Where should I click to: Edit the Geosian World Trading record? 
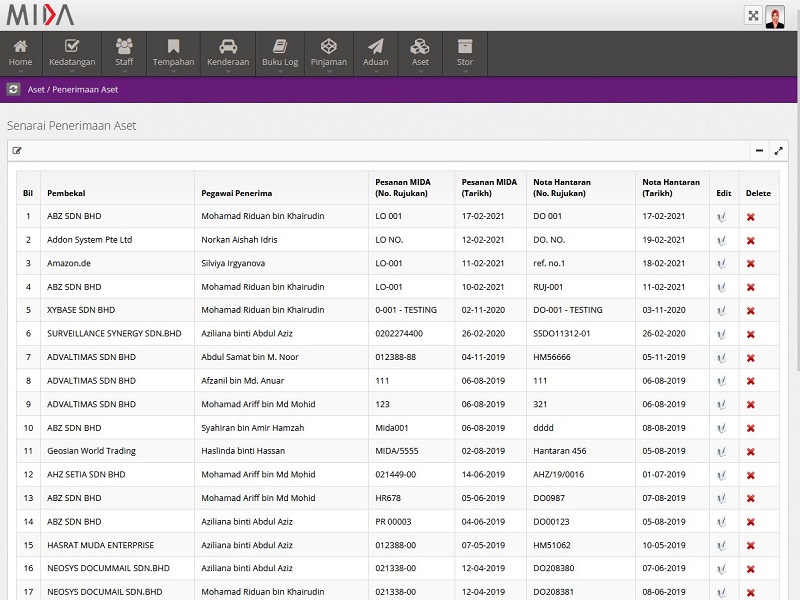pos(721,451)
